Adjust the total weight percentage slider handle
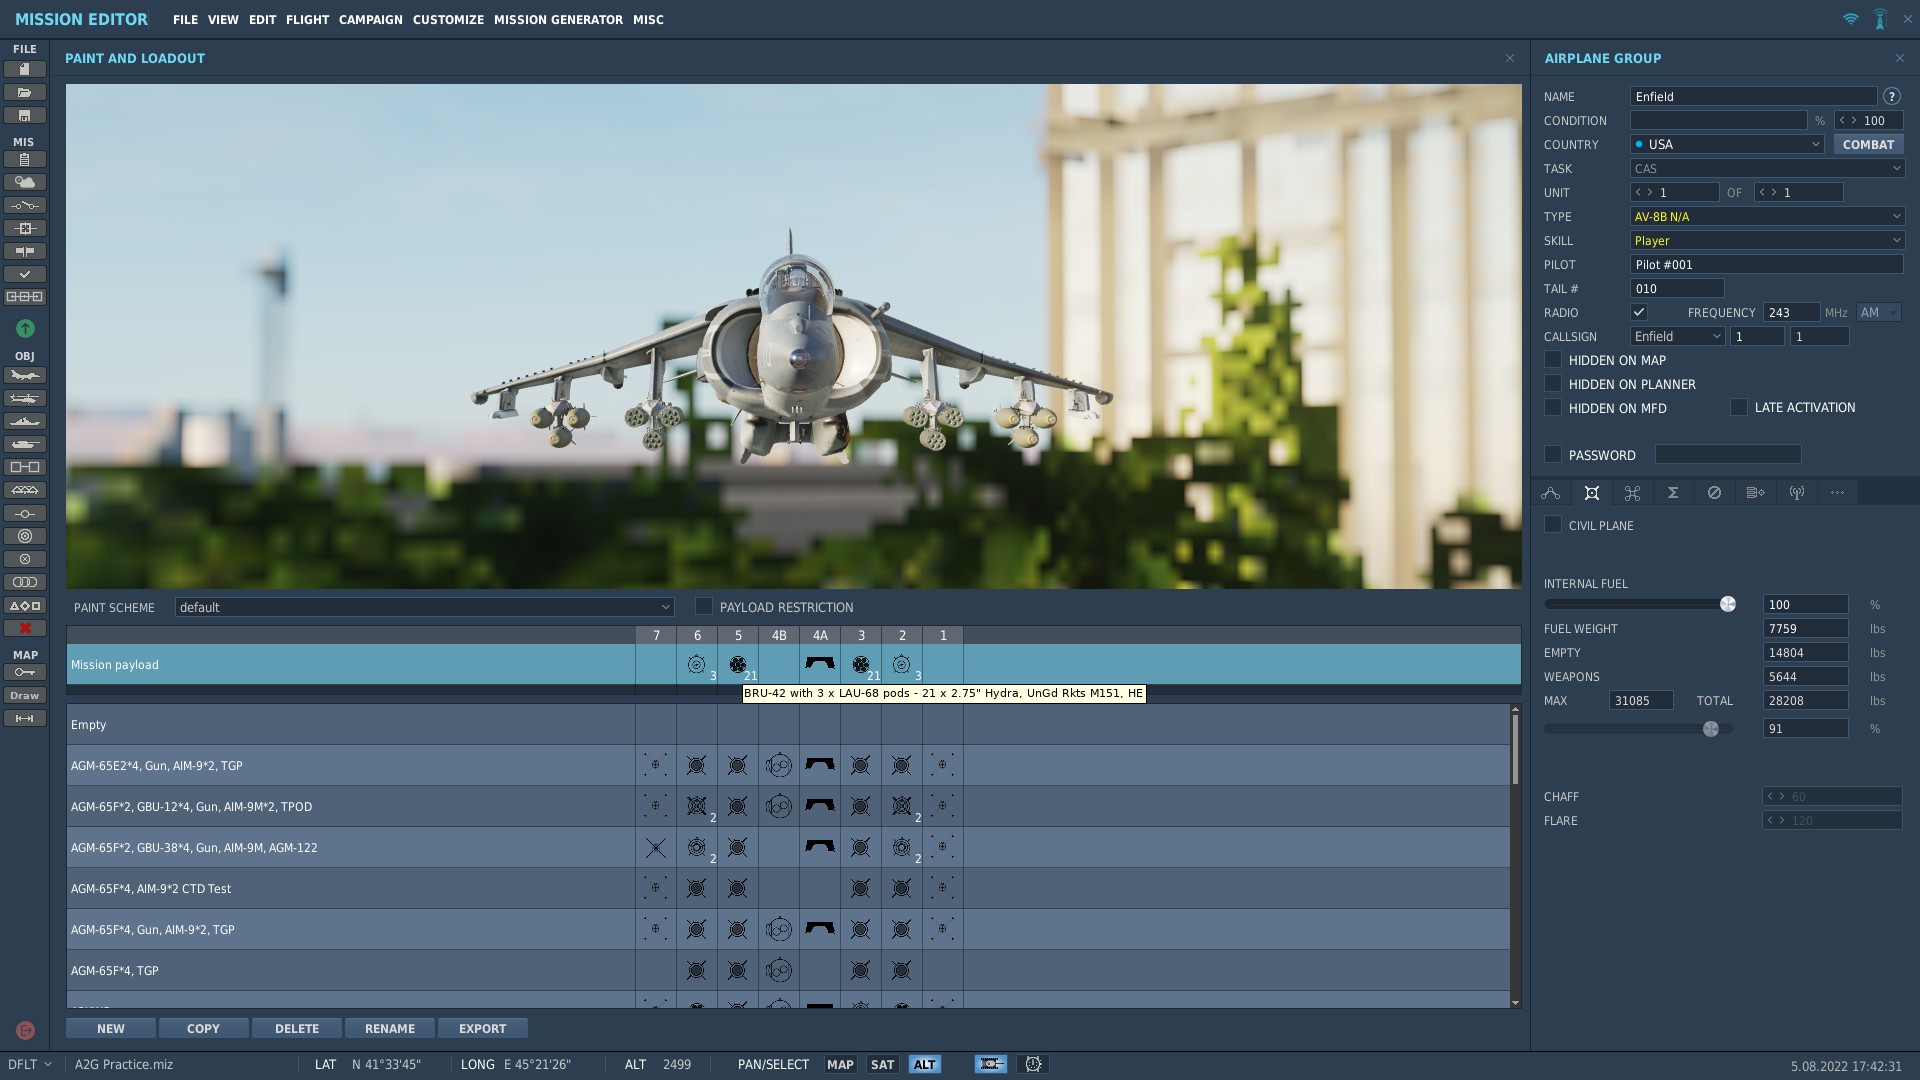 pyautogui.click(x=1711, y=729)
